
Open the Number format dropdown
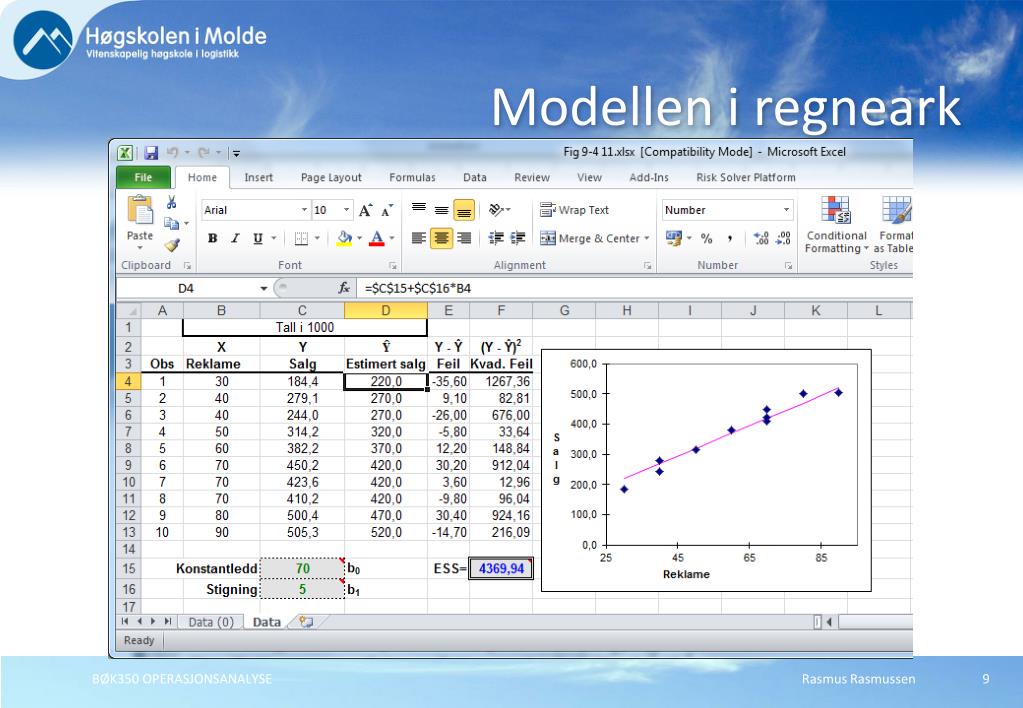click(x=786, y=210)
